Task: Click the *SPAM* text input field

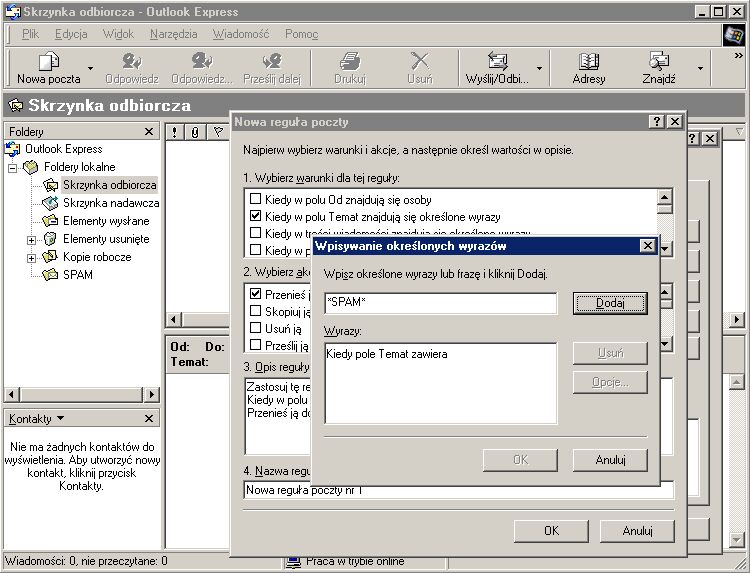Action: tap(441, 303)
